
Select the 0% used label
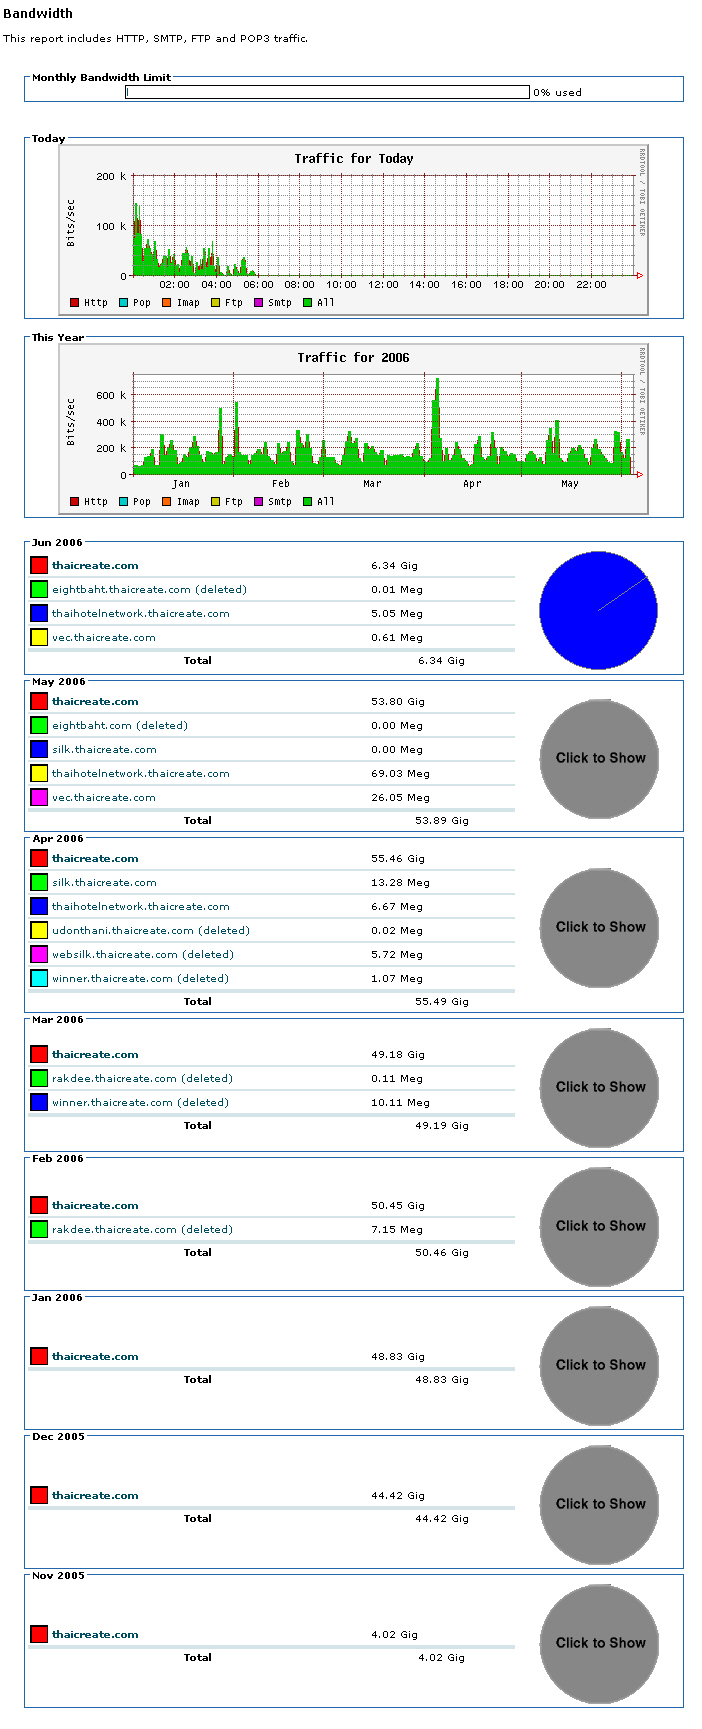pos(557,92)
